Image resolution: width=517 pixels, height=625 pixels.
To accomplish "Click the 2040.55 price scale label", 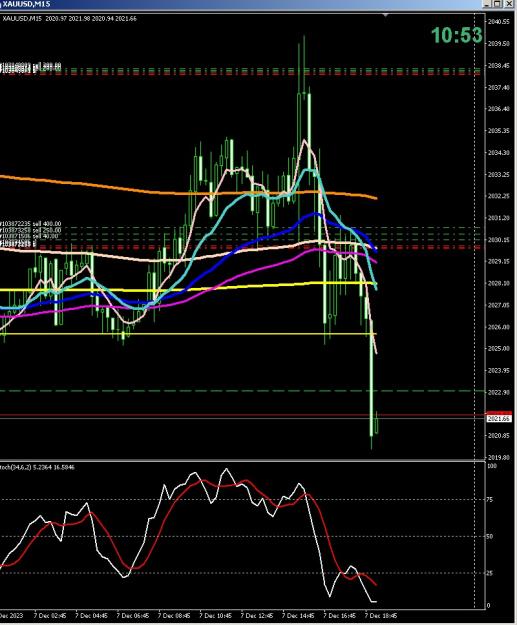I will (x=499, y=22).
